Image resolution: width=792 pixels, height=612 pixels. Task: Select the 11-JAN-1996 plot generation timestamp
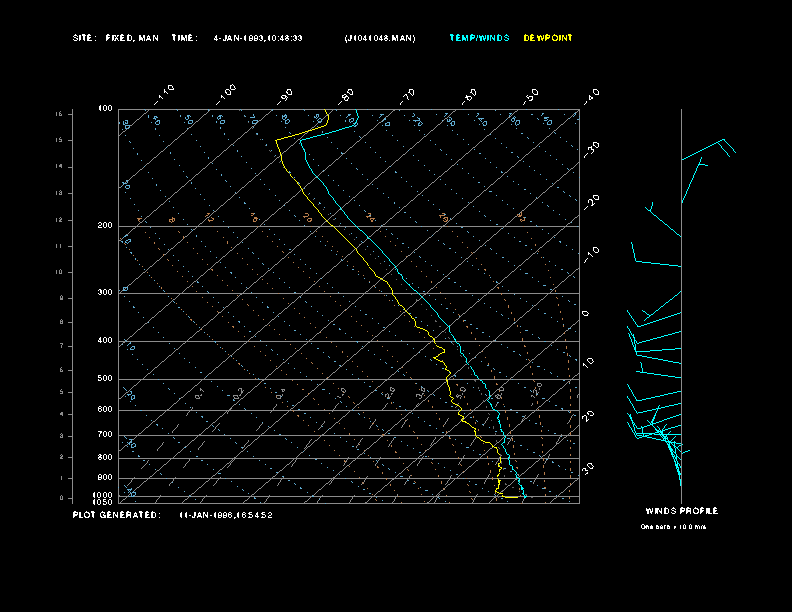[226, 515]
